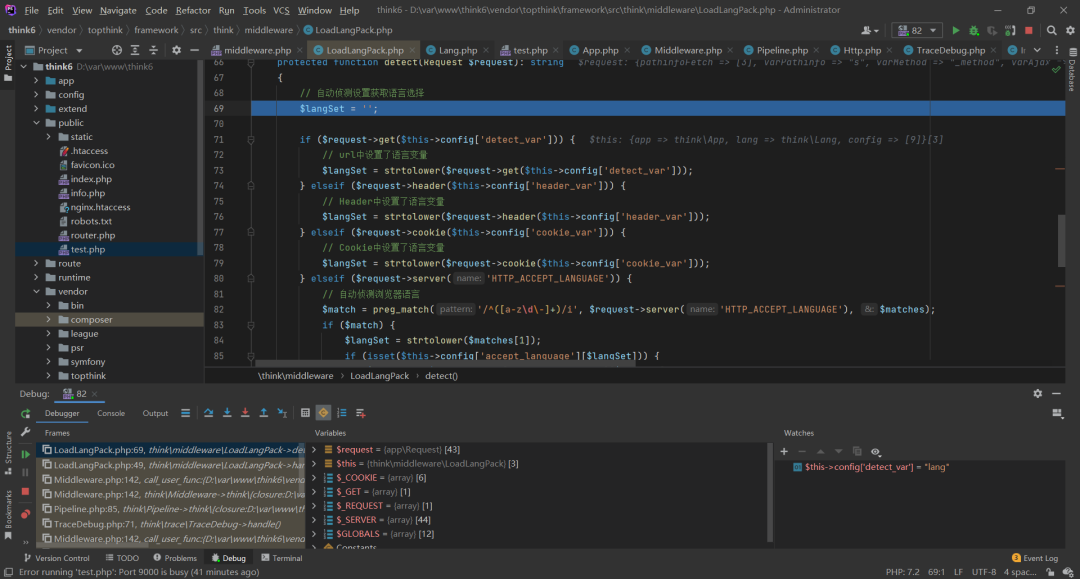Click Run with Coverage icon
Screen dimensions: 1080x579
tap(992, 30)
